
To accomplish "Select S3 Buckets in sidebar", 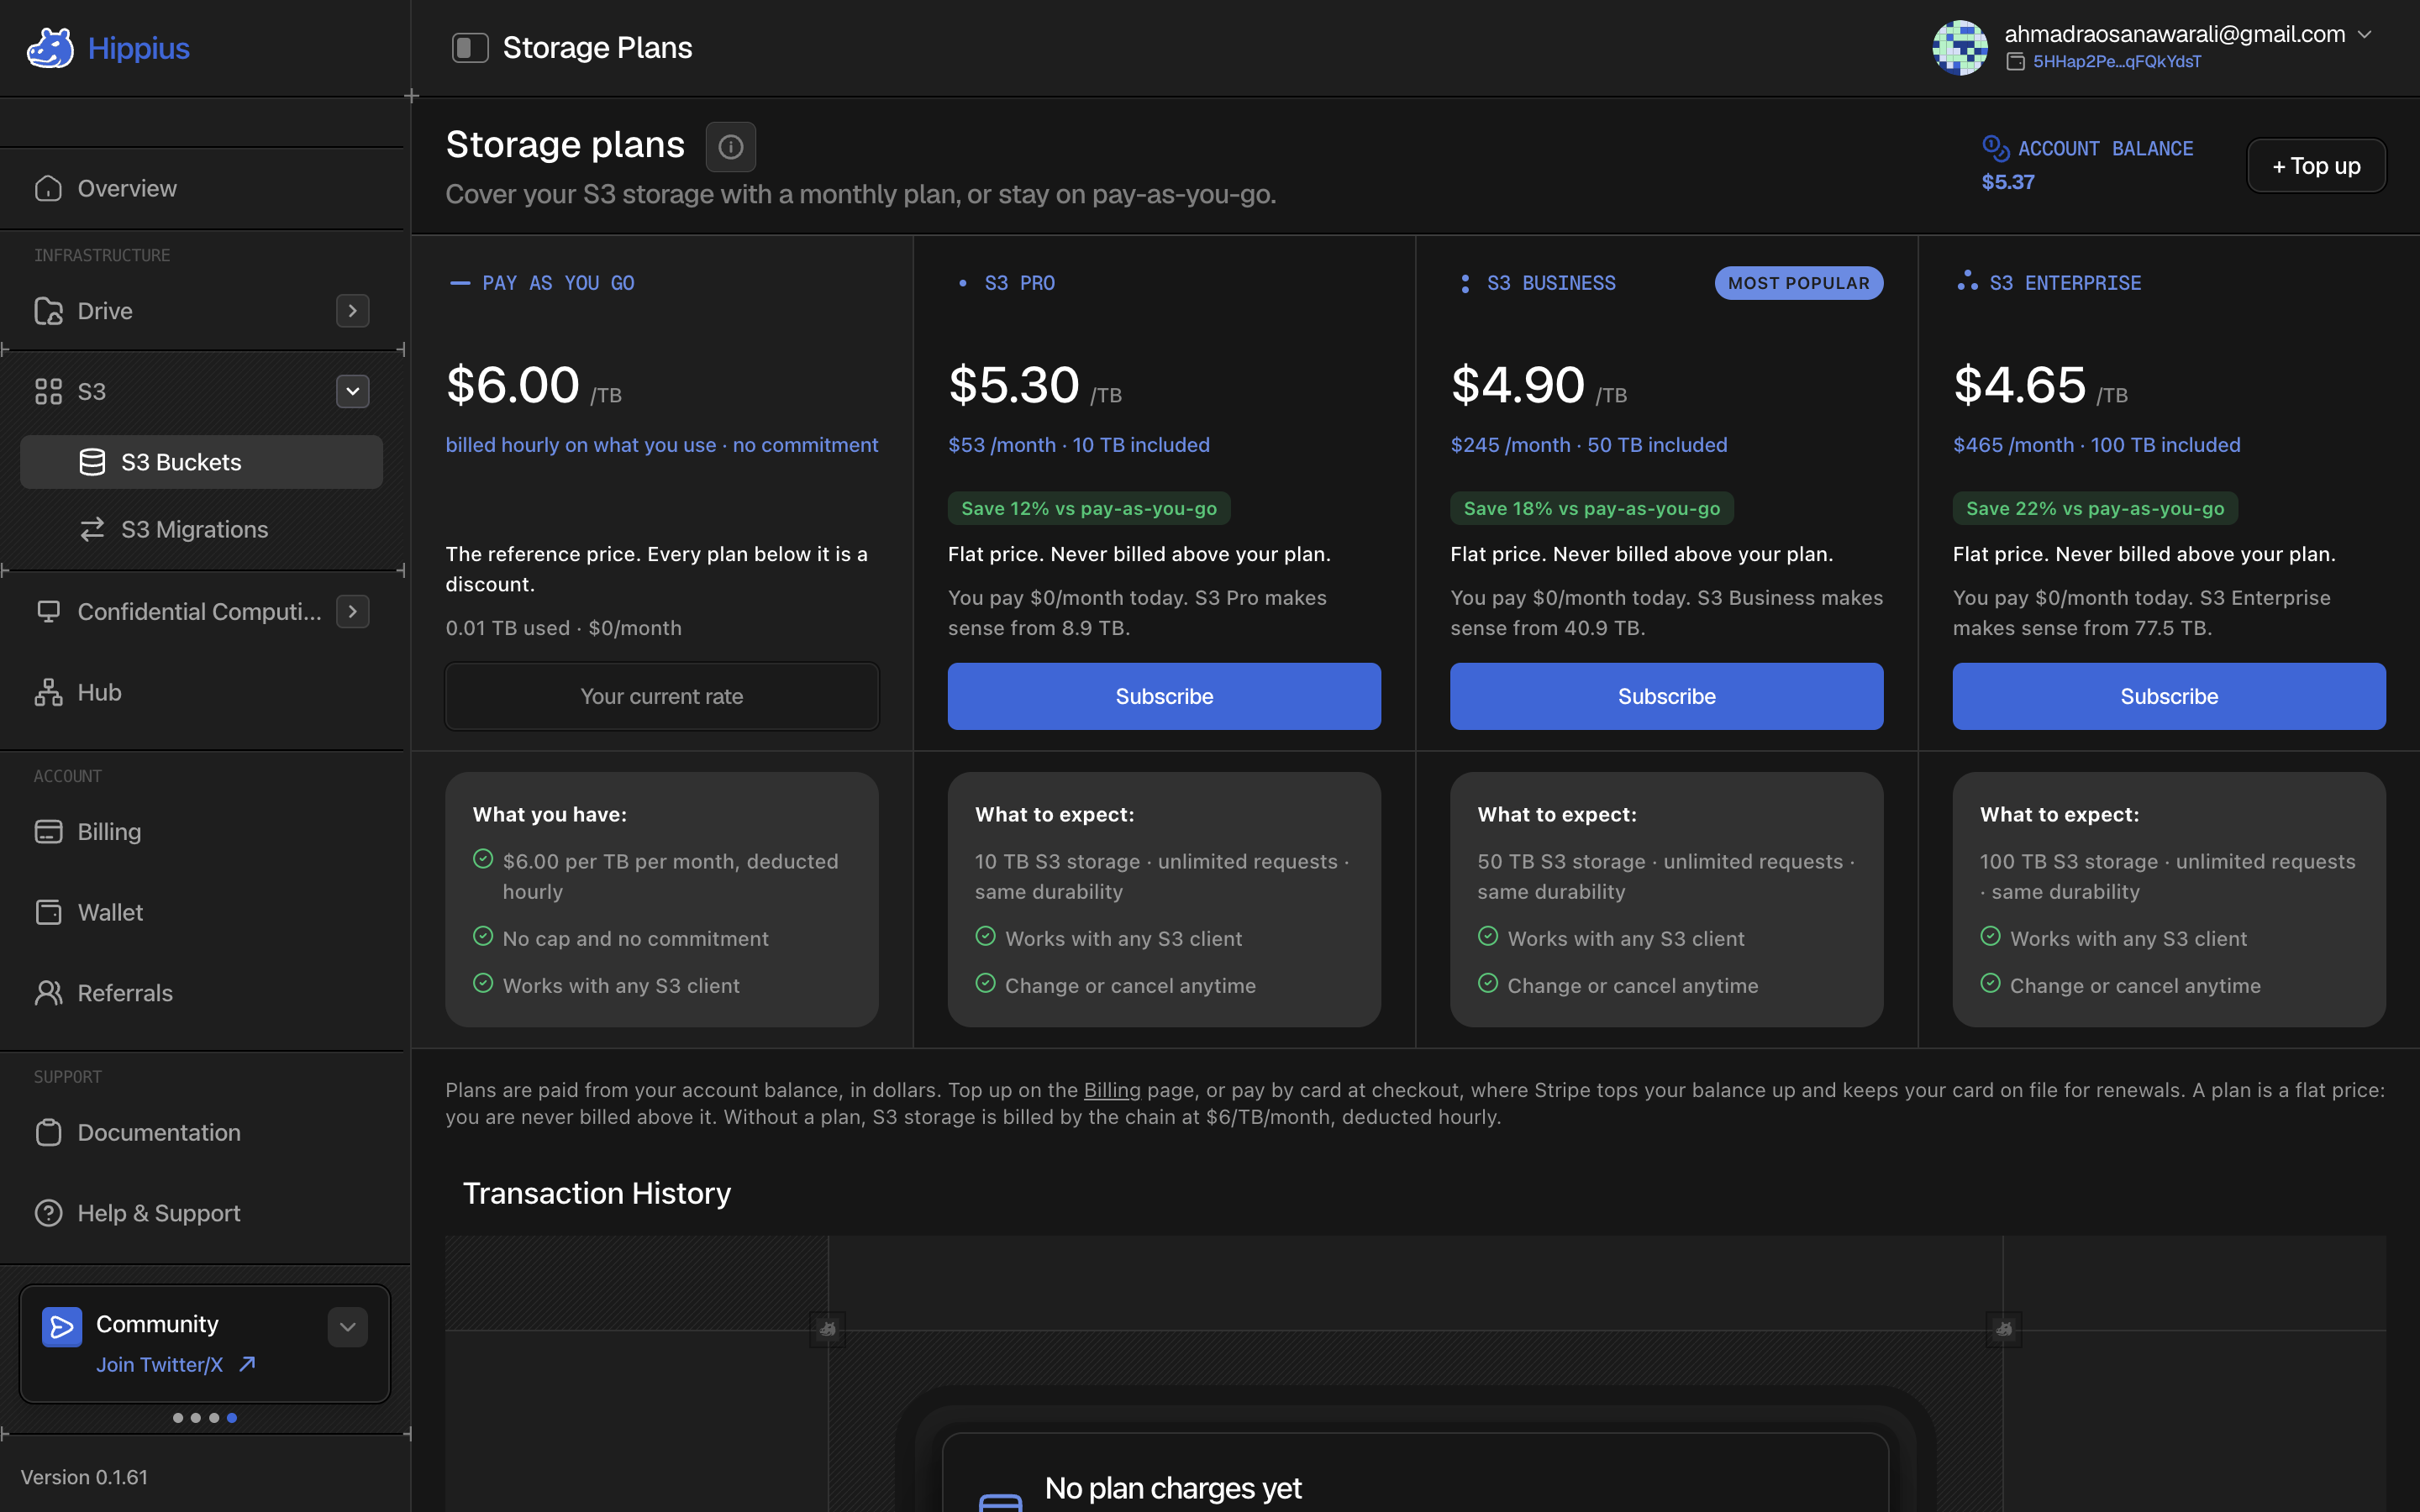I will 201,462.
